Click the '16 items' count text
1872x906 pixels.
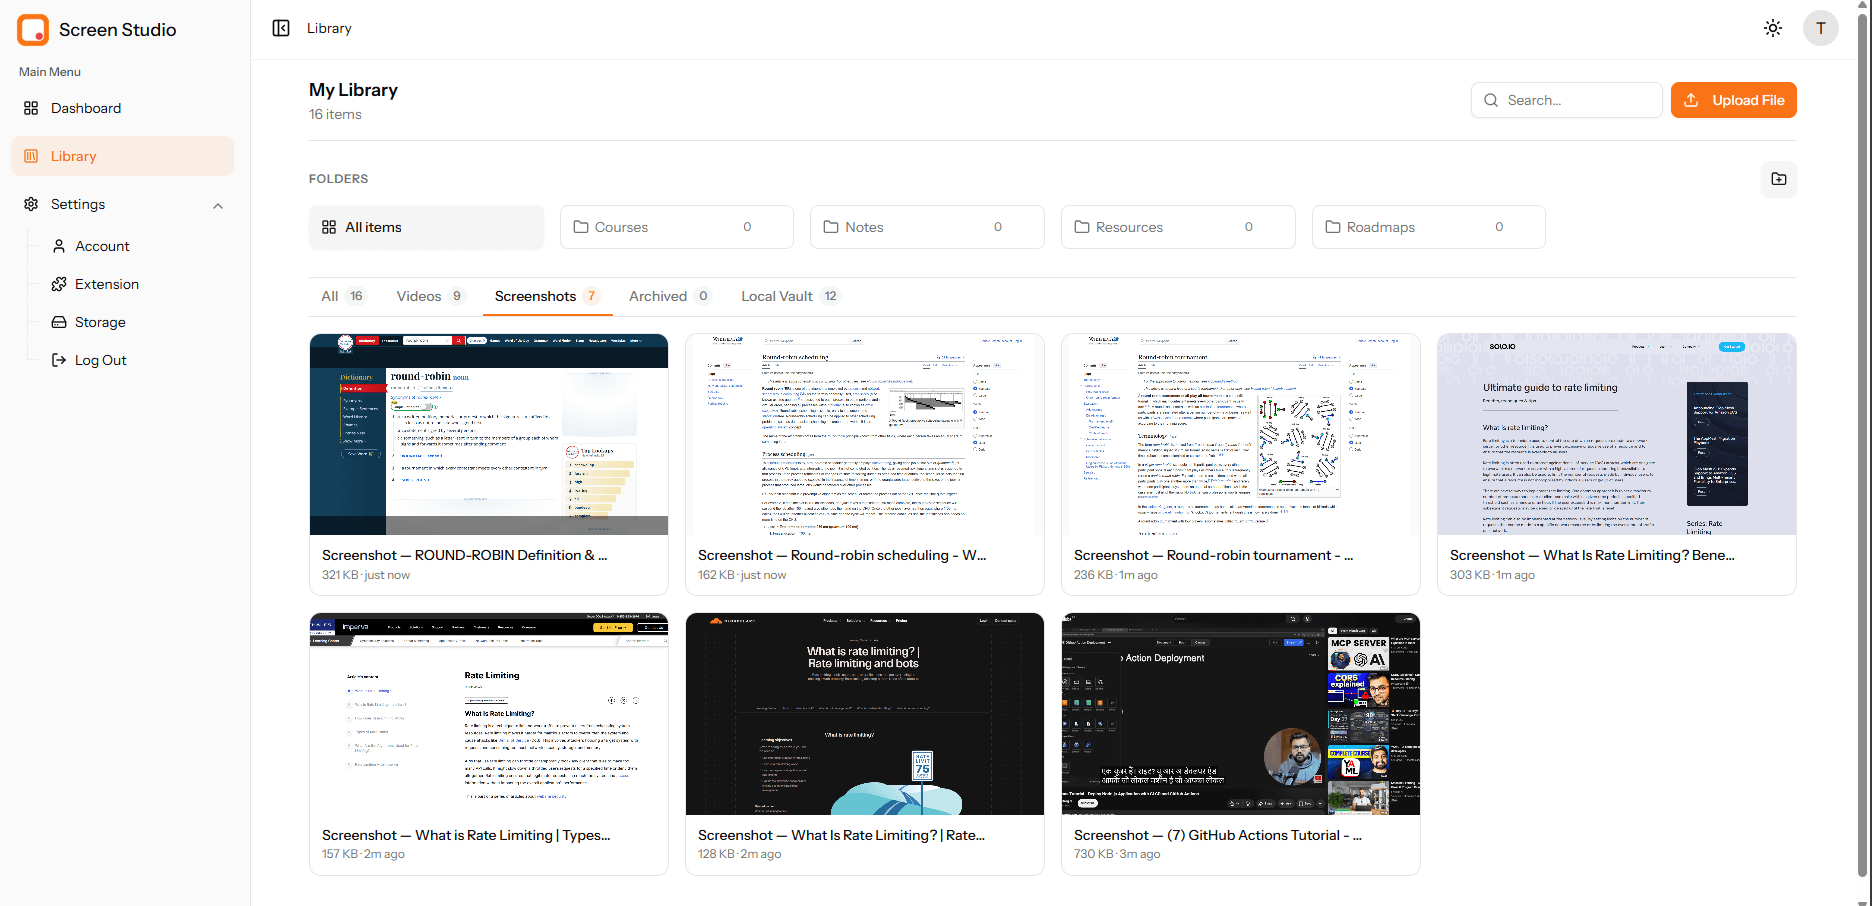tap(335, 114)
